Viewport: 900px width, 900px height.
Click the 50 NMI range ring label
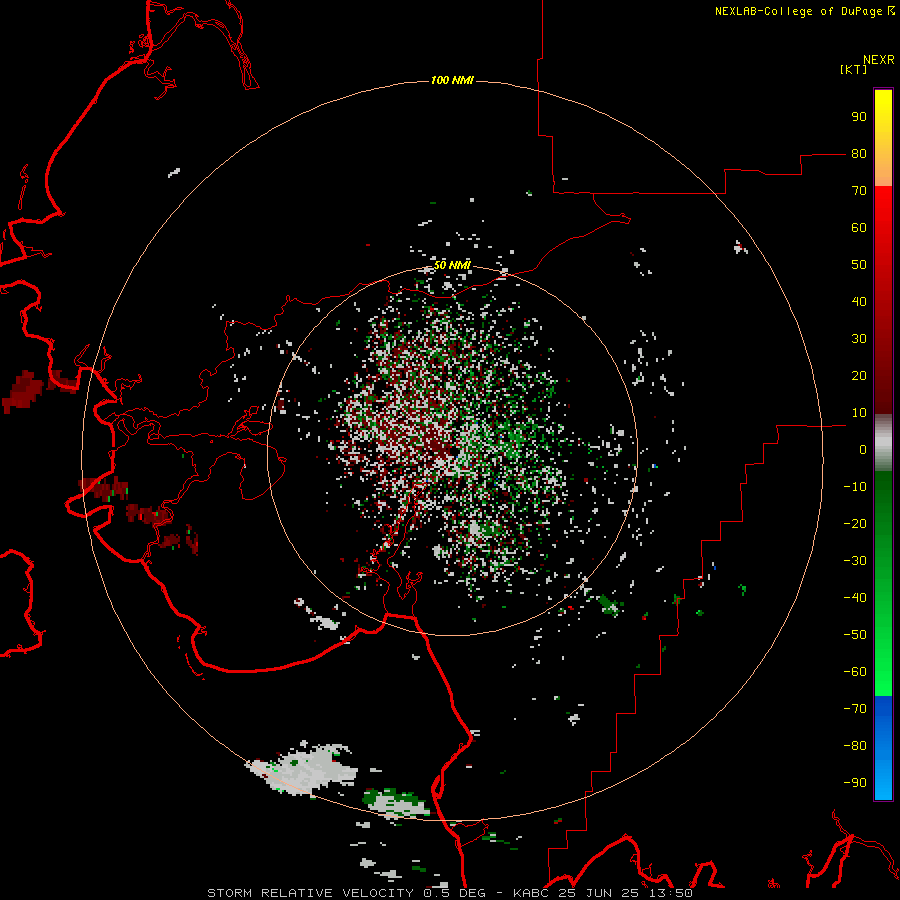point(452,265)
